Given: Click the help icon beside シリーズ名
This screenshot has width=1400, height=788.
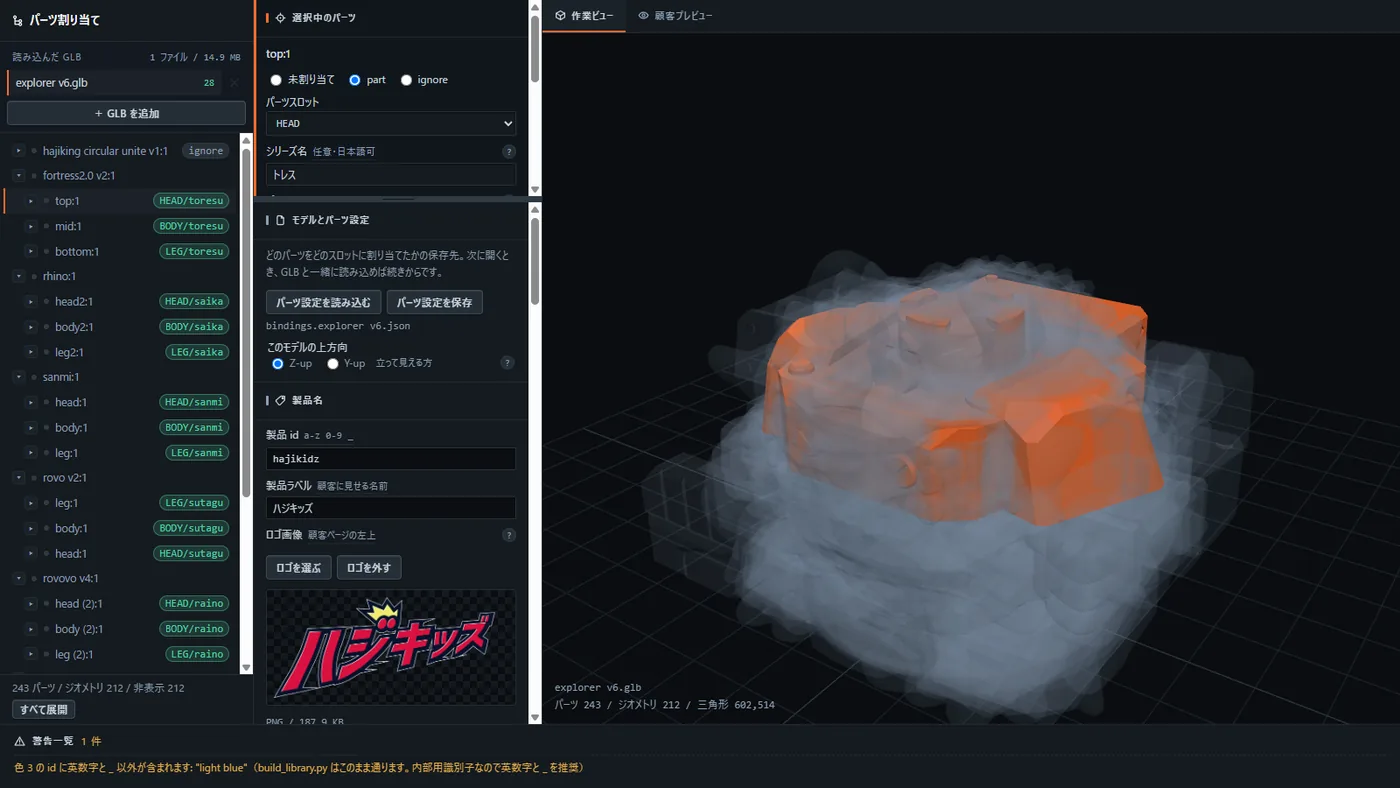Looking at the screenshot, I should 509,152.
